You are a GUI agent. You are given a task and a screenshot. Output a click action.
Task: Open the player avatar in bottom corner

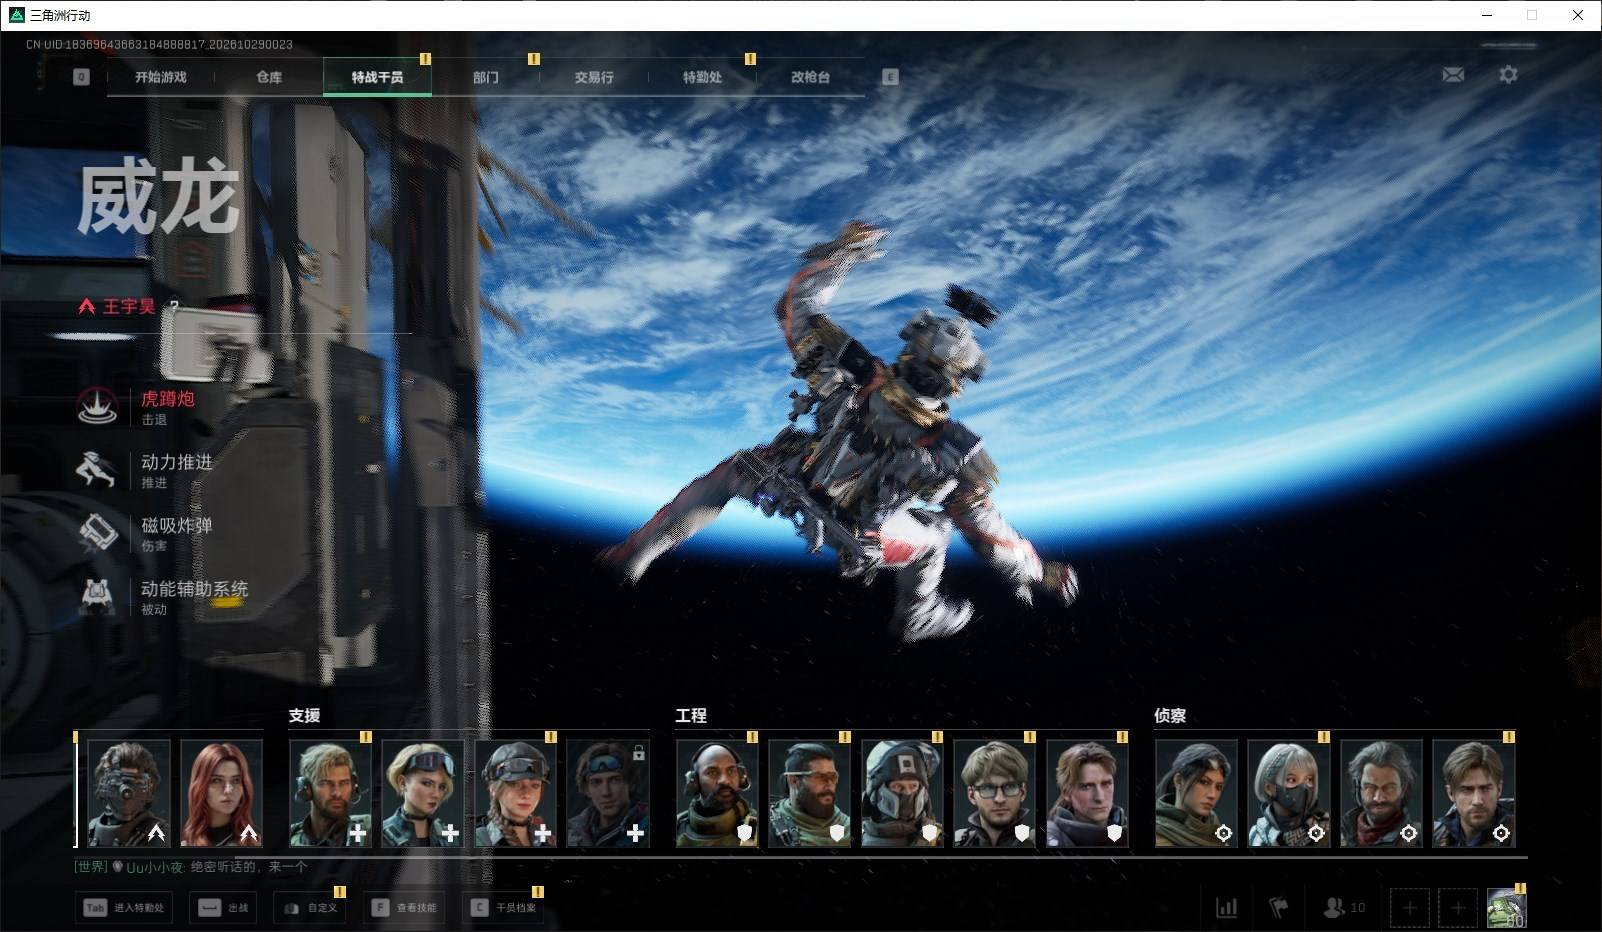pos(1506,908)
